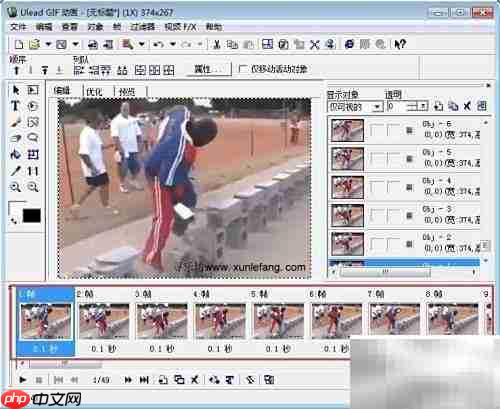Screen dimensions: 500x409
Task: Click the New file icon in toolbar
Action: (19, 44)
